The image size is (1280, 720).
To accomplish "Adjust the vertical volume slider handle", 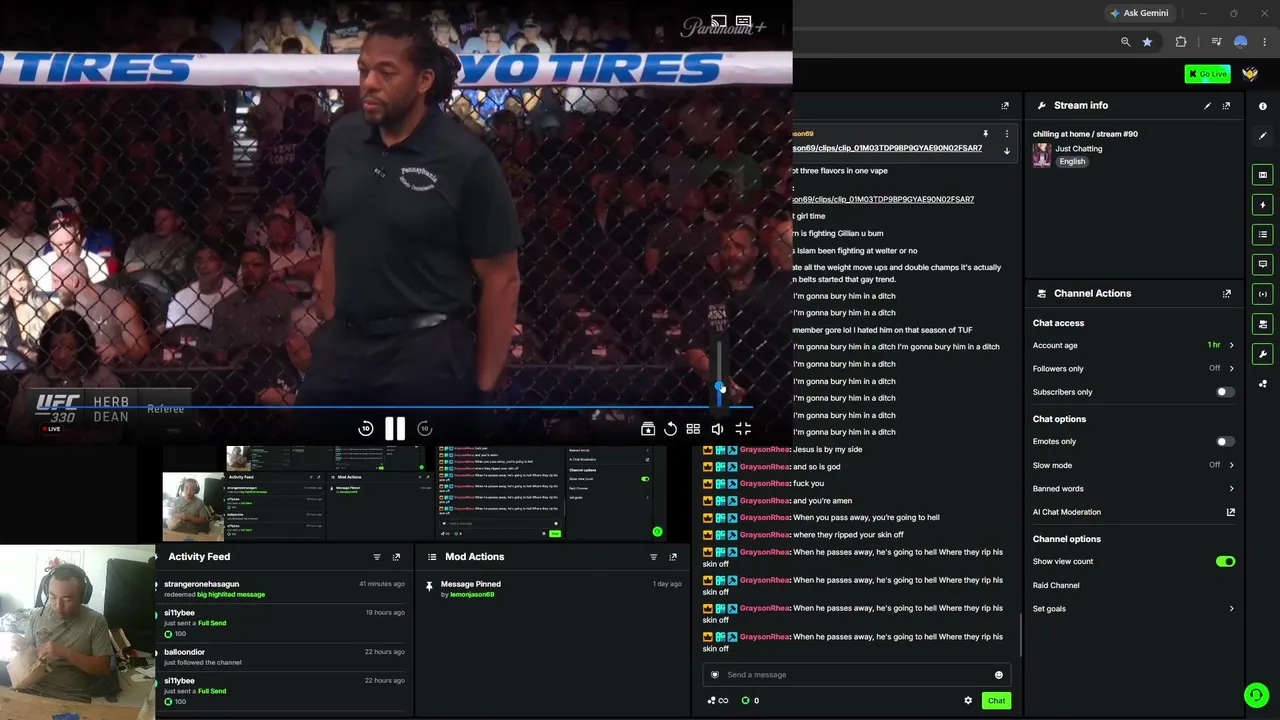I will (x=719, y=386).
